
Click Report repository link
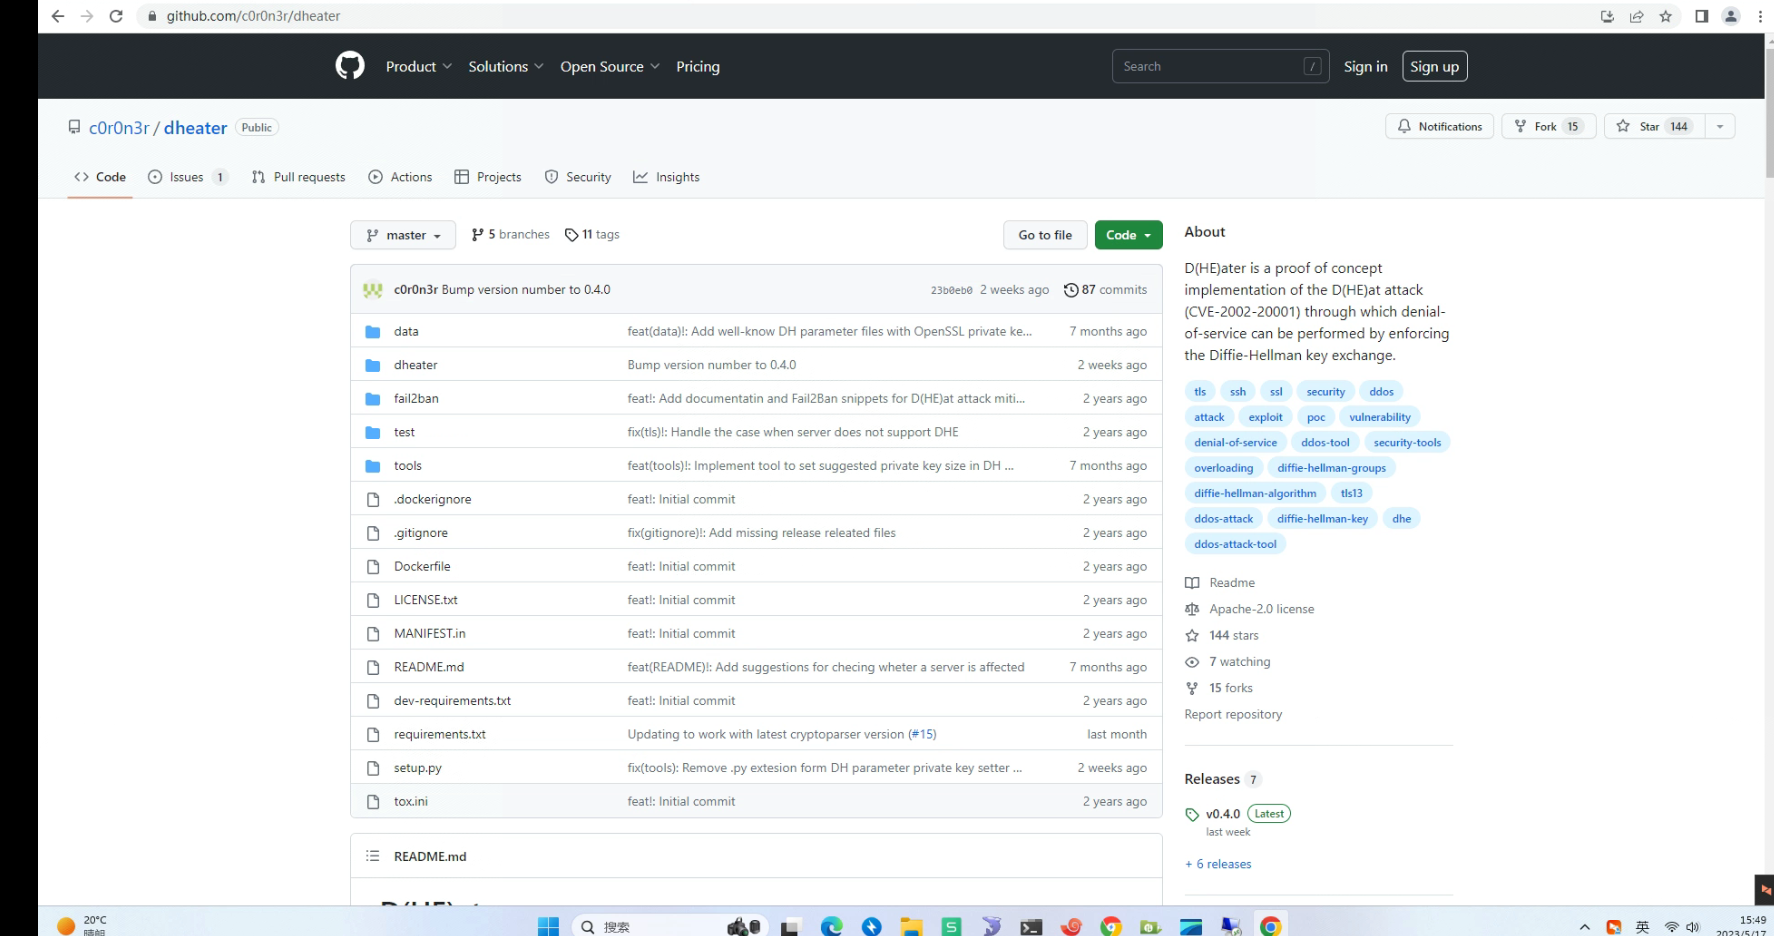1233,715
